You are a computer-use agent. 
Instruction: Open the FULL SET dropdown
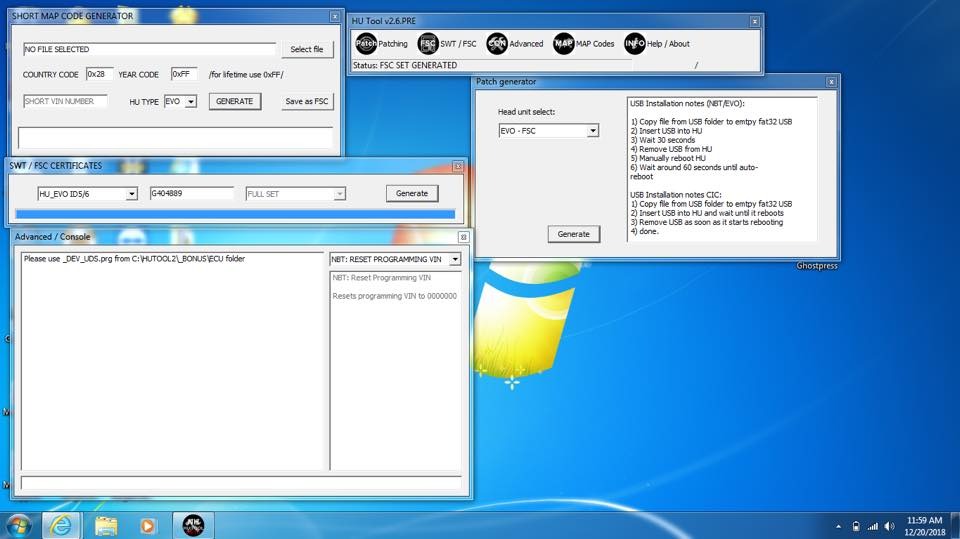pos(339,194)
